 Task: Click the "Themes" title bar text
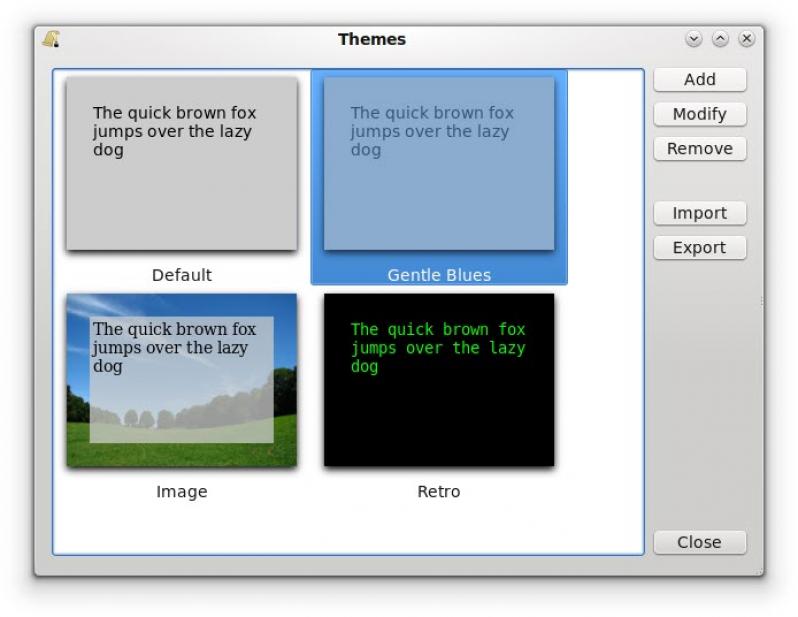371,39
